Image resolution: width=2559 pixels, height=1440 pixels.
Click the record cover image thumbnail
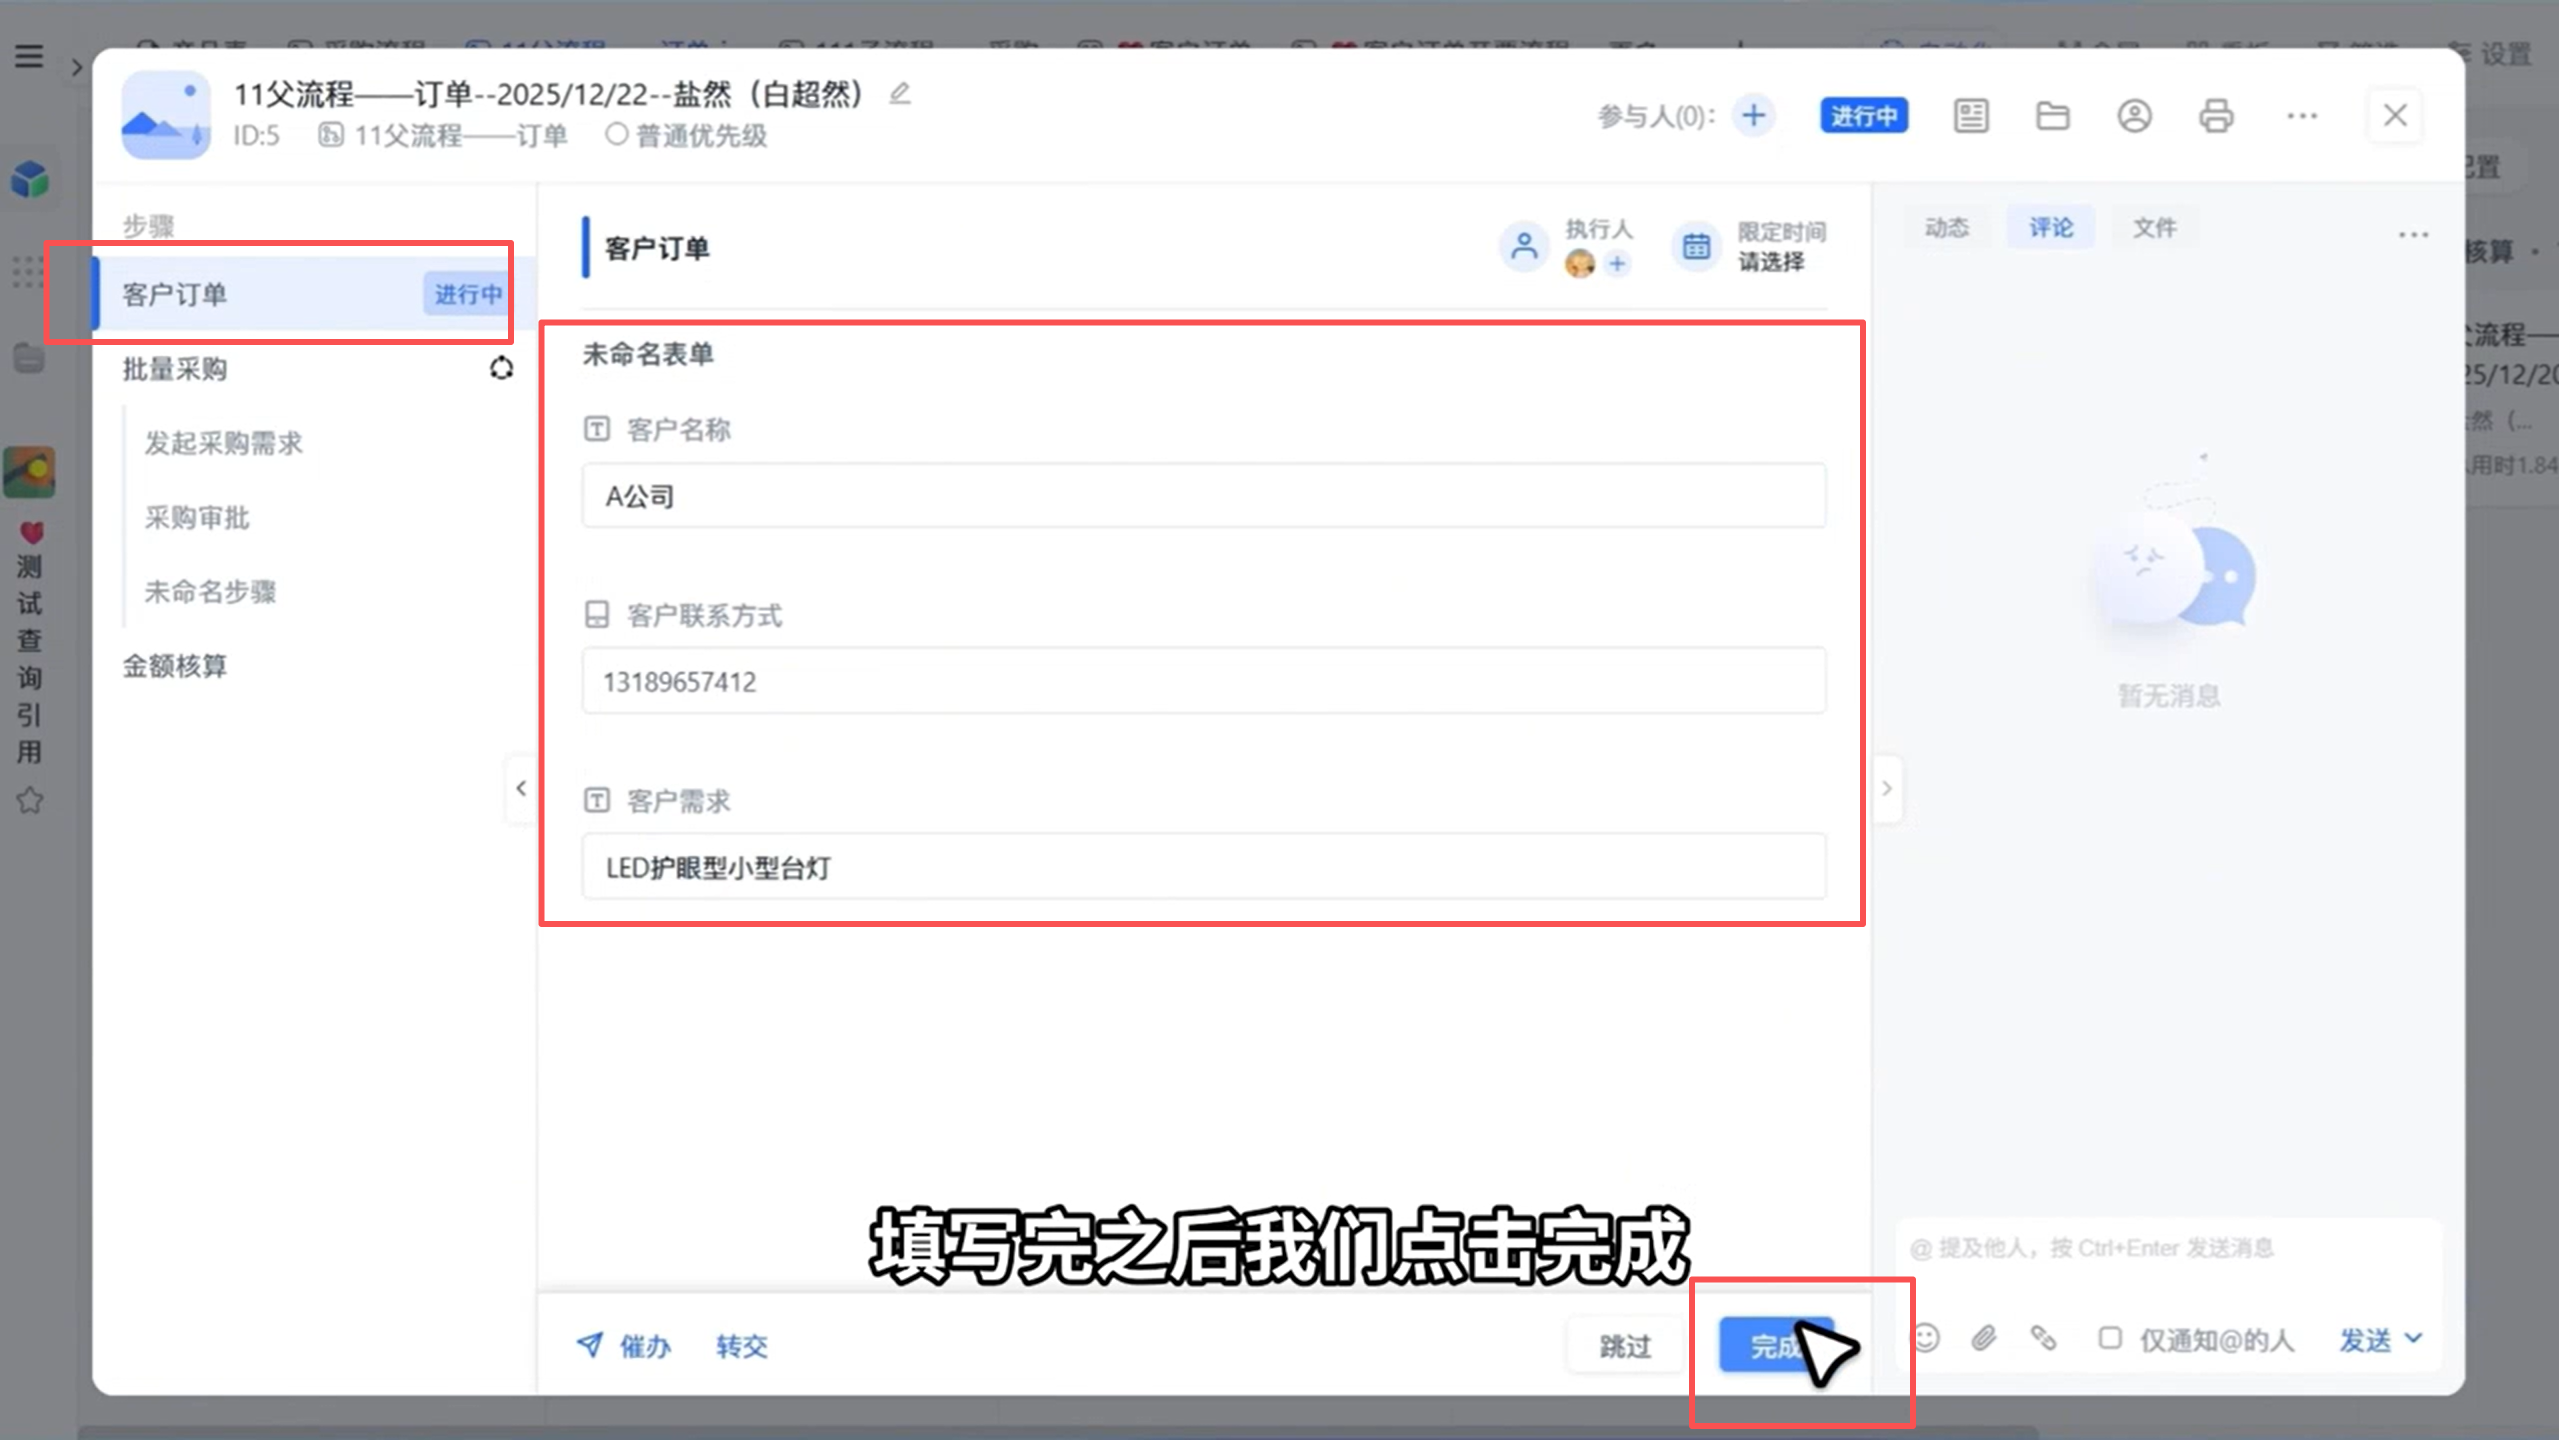click(166, 115)
